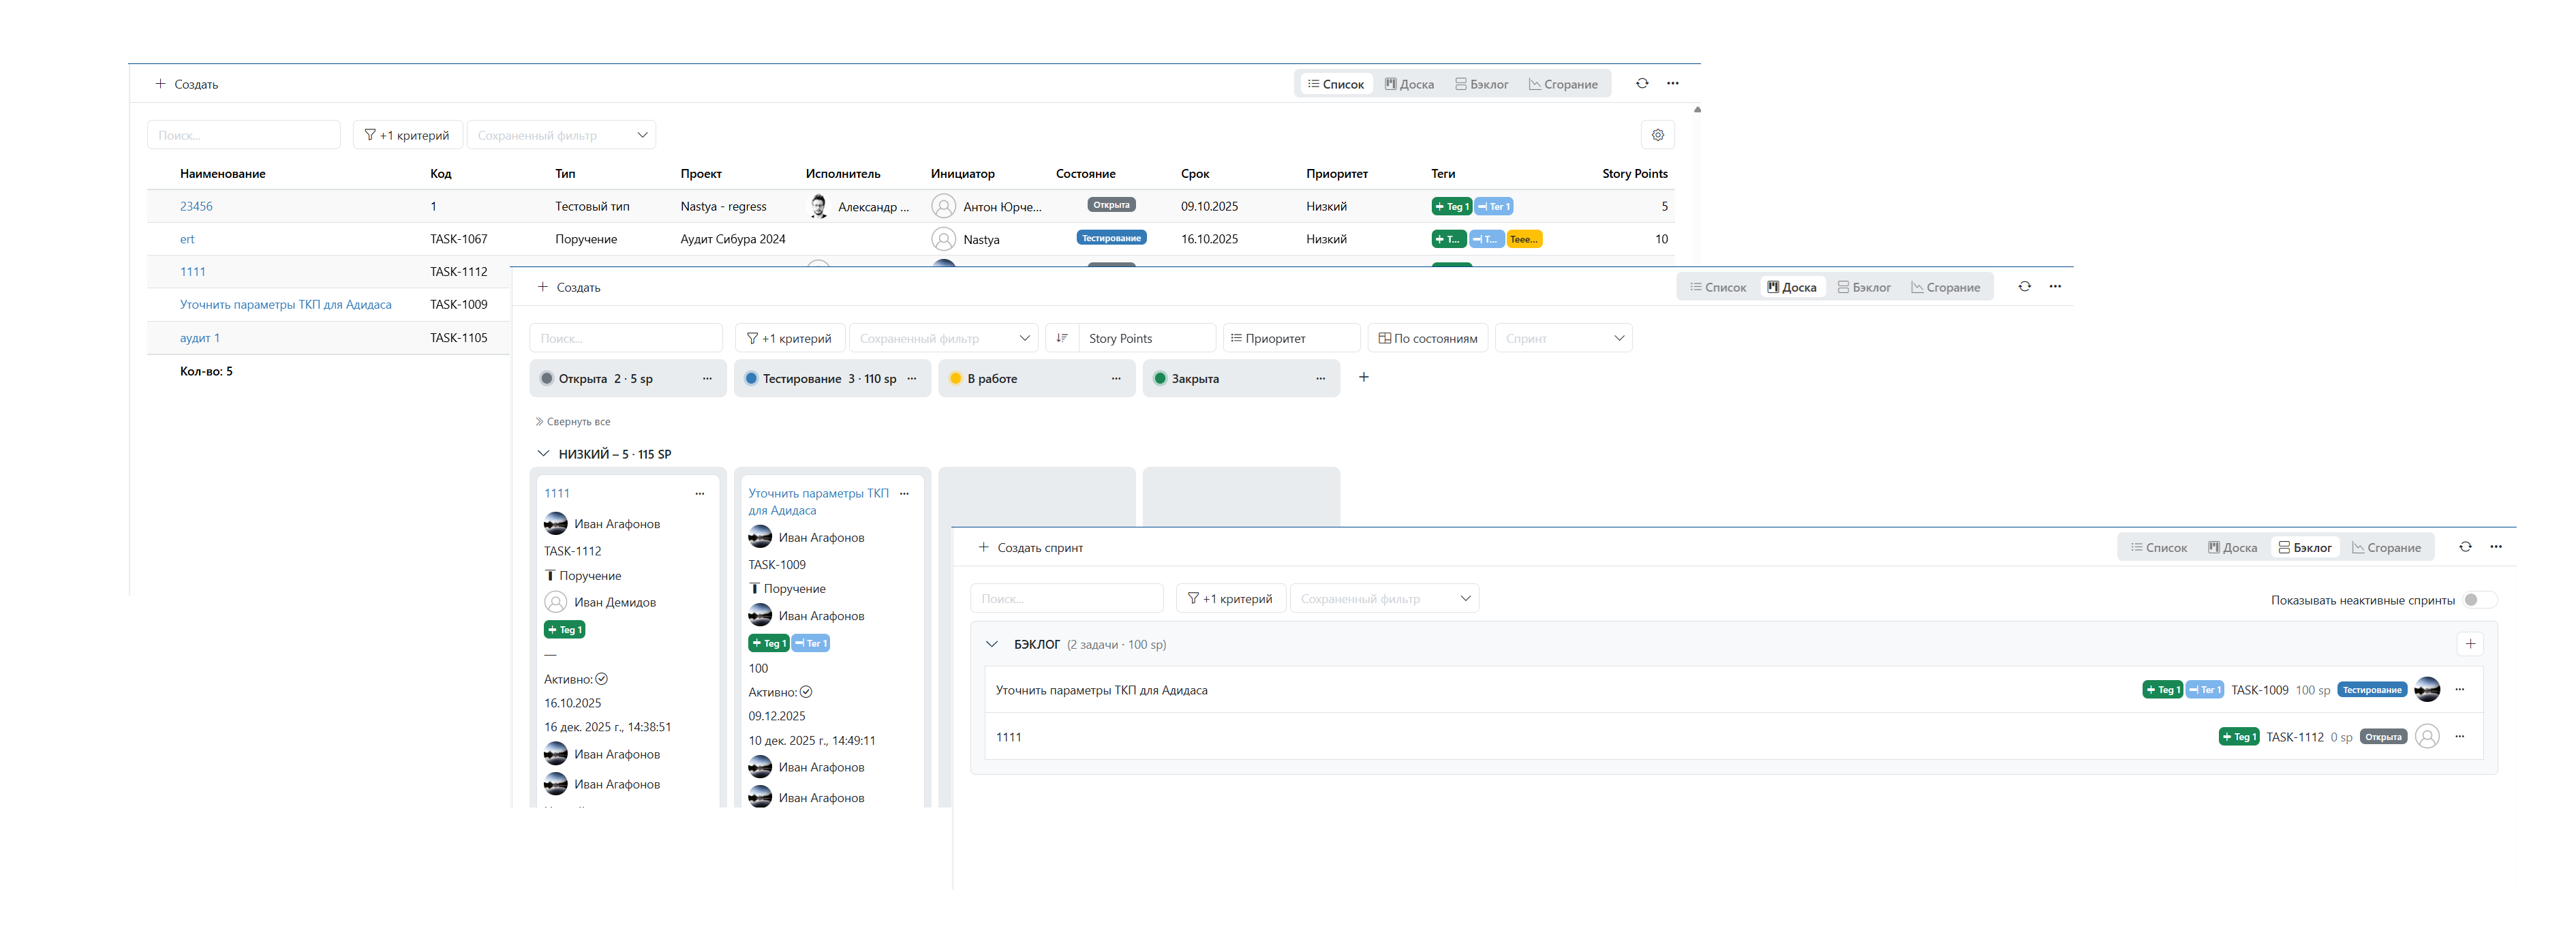Image resolution: width=2576 pixels, height=952 pixels.
Task: Click the plus icon in БЭКЛОГ section
Action: click(x=2470, y=644)
